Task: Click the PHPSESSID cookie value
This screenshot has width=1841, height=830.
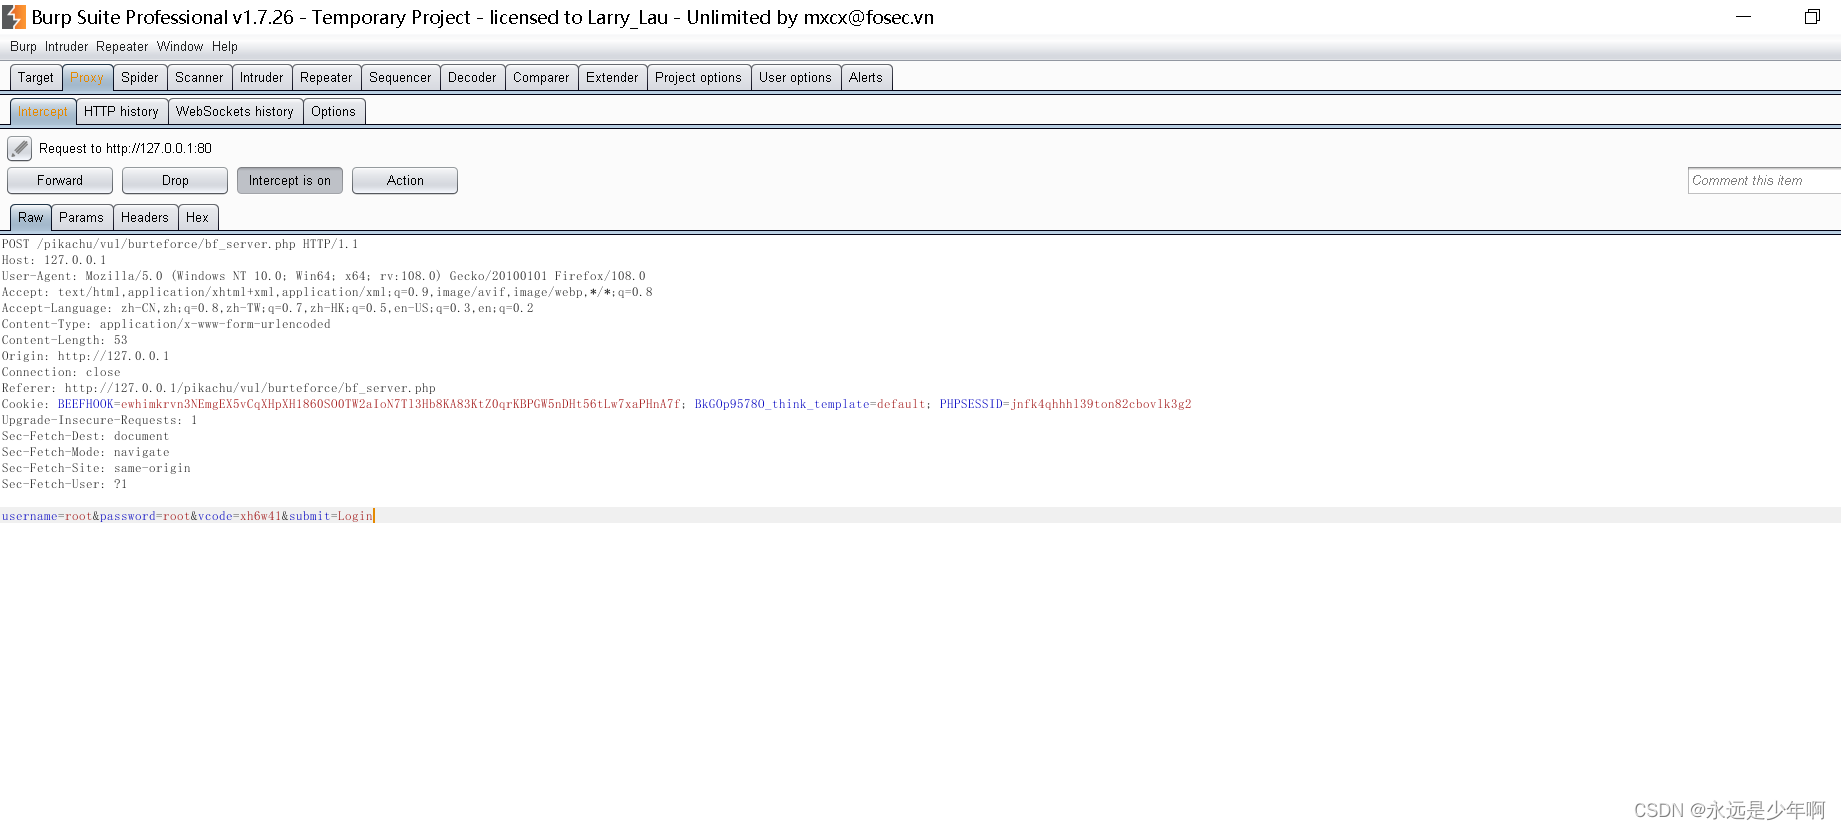Action: tap(1101, 404)
